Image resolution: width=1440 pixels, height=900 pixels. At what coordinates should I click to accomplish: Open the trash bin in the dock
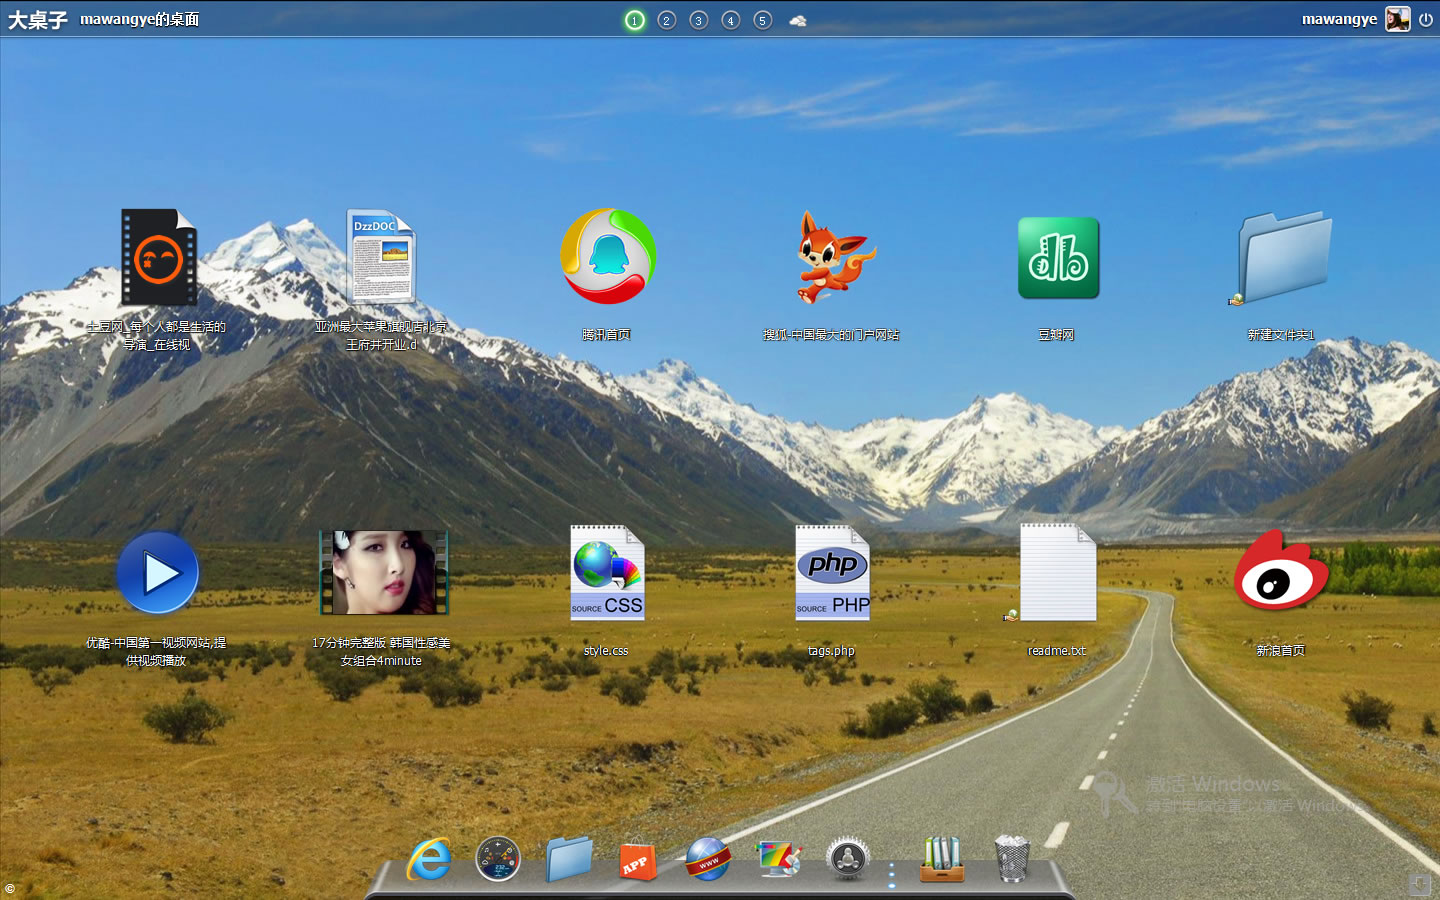(x=1012, y=858)
